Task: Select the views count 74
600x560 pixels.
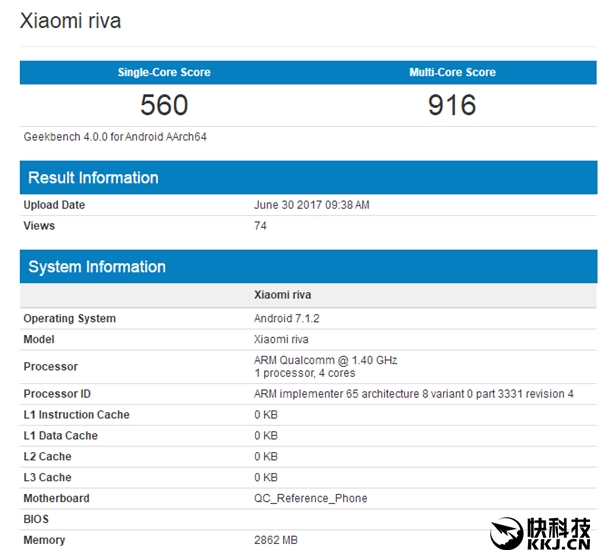Action: pos(260,226)
